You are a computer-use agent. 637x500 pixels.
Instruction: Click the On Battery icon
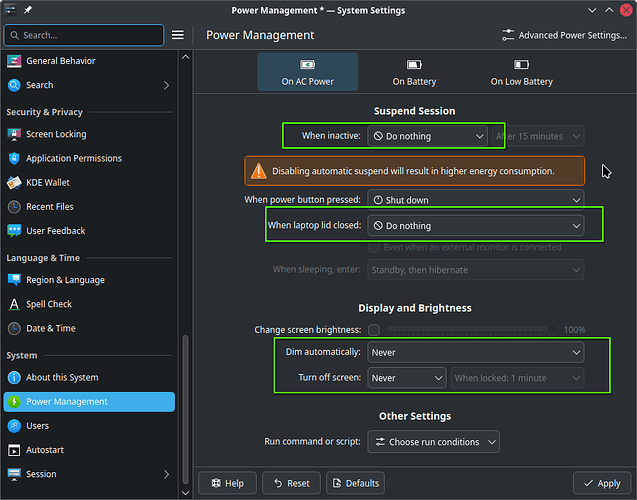tap(414, 65)
